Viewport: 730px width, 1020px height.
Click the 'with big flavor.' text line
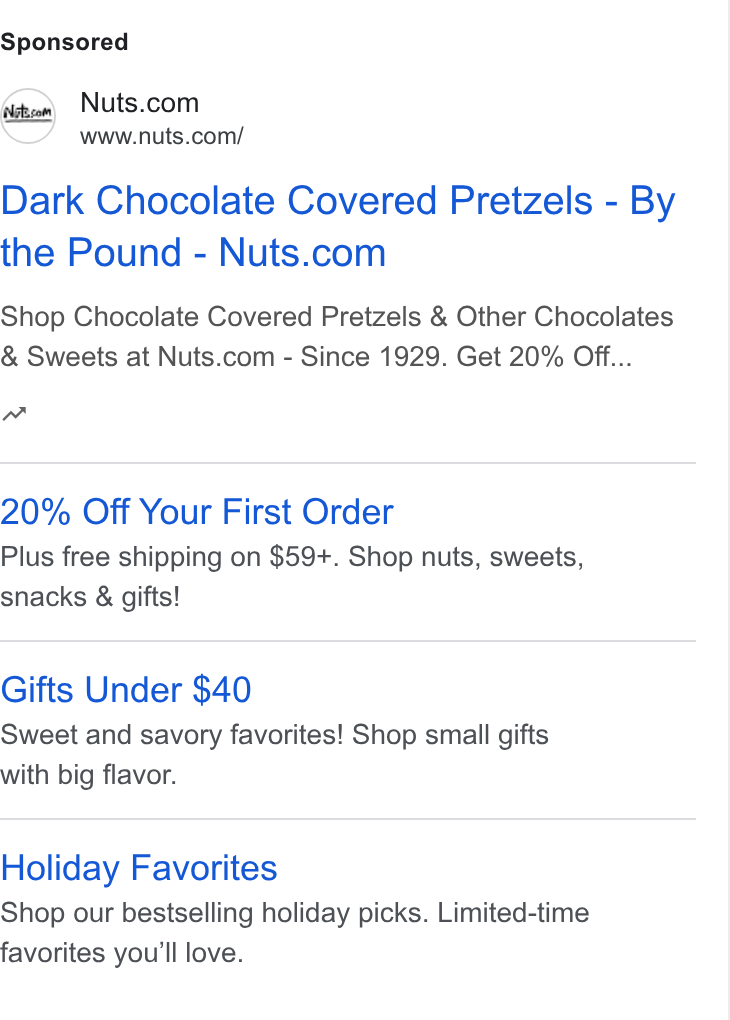[88, 775]
